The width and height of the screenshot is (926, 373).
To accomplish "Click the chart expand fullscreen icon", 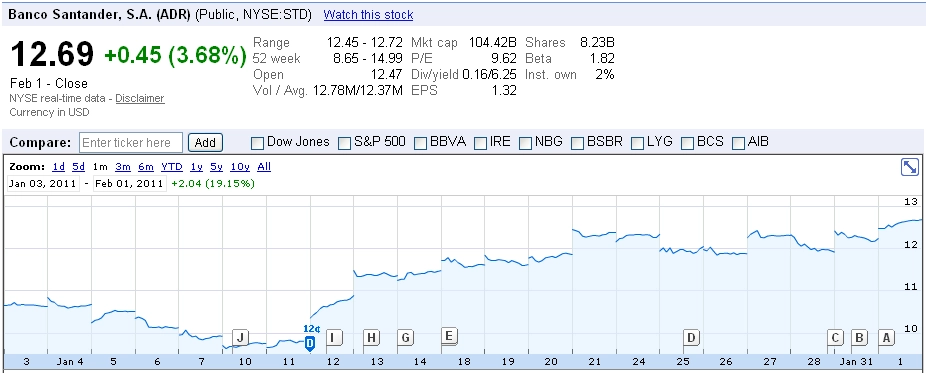I will point(909,167).
